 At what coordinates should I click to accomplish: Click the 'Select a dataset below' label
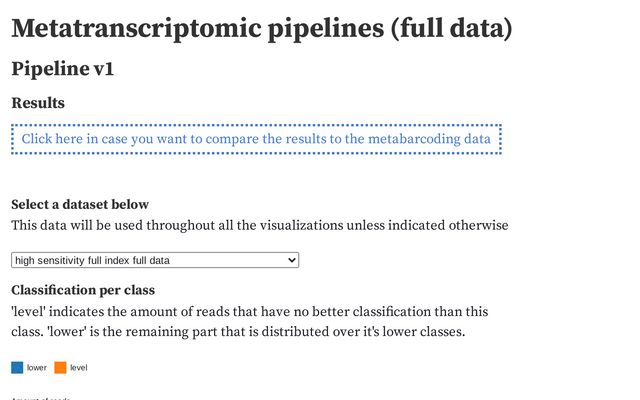tap(80, 205)
